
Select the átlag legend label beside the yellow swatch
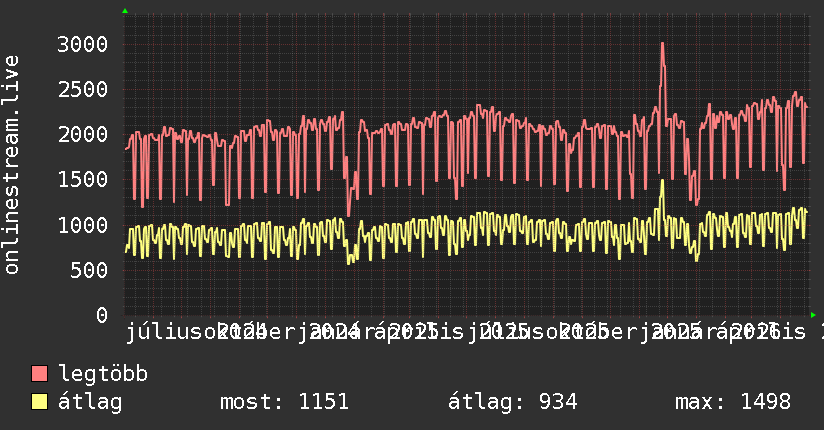90,402
